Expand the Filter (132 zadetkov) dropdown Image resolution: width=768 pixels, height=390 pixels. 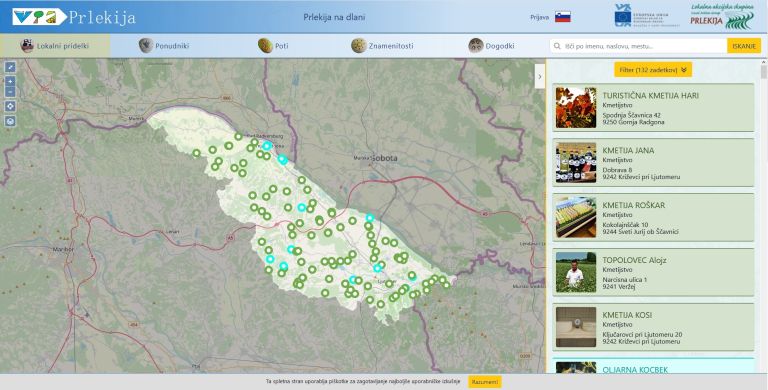653,70
